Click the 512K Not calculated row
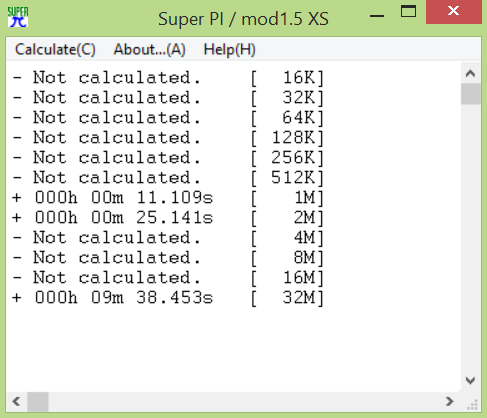Image resolution: width=487 pixels, height=418 pixels. [168, 178]
